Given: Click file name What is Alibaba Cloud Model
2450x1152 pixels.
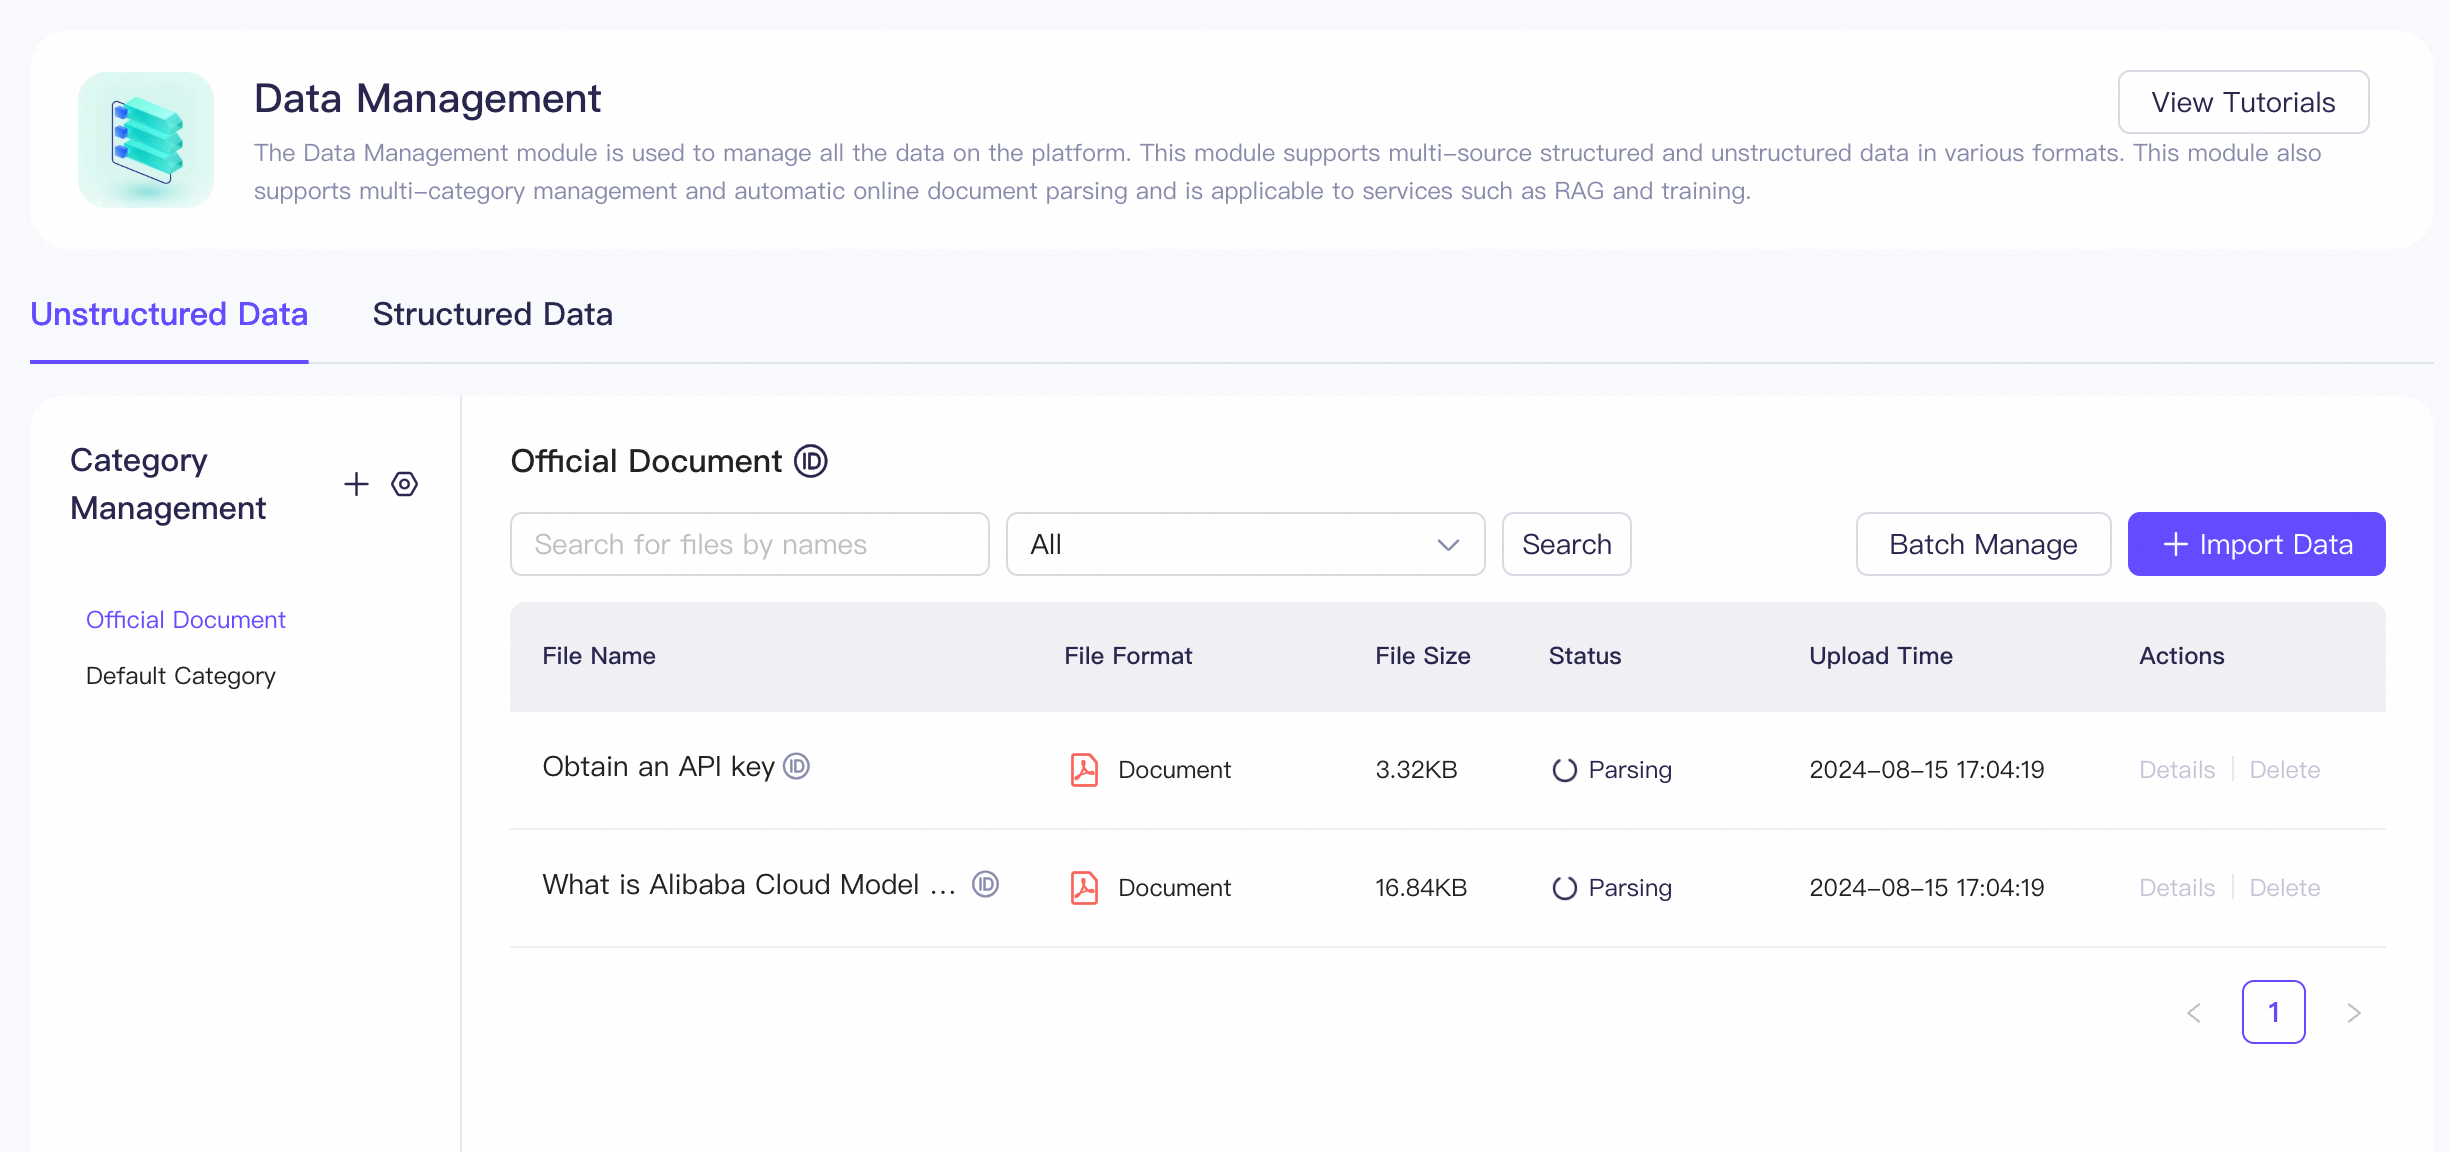Looking at the screenshot, I should coord(749,884).
